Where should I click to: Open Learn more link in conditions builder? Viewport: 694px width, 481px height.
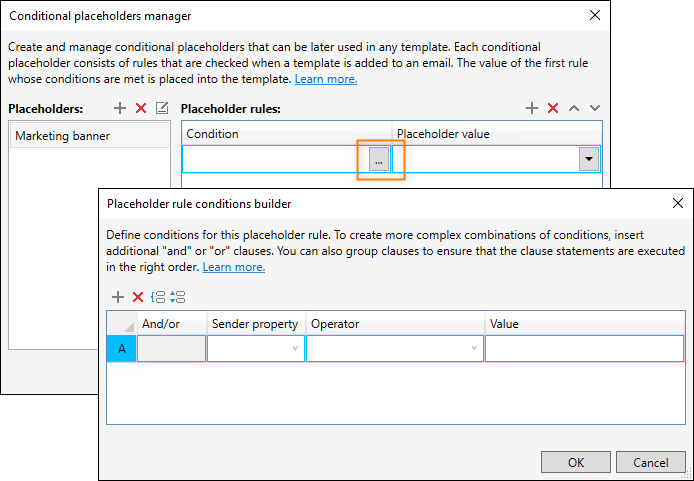point(234,267)
